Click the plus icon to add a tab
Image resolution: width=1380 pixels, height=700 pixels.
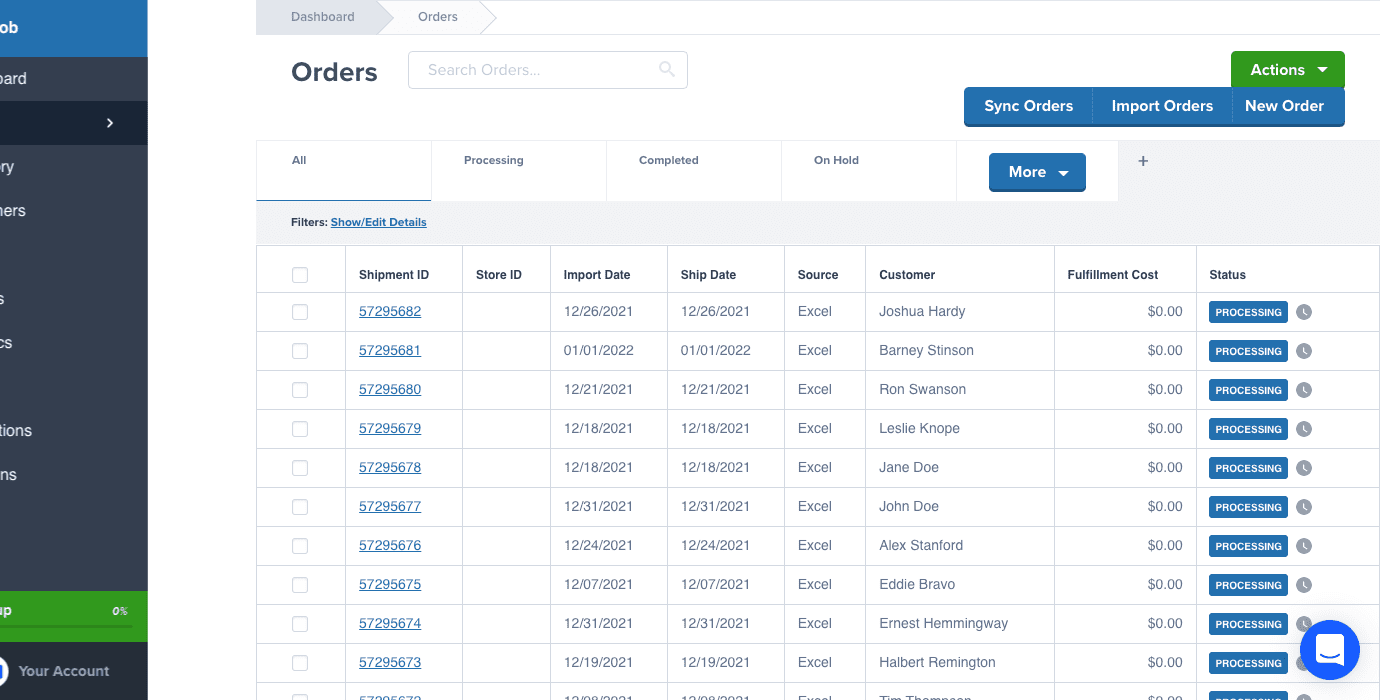[1142, 160]
